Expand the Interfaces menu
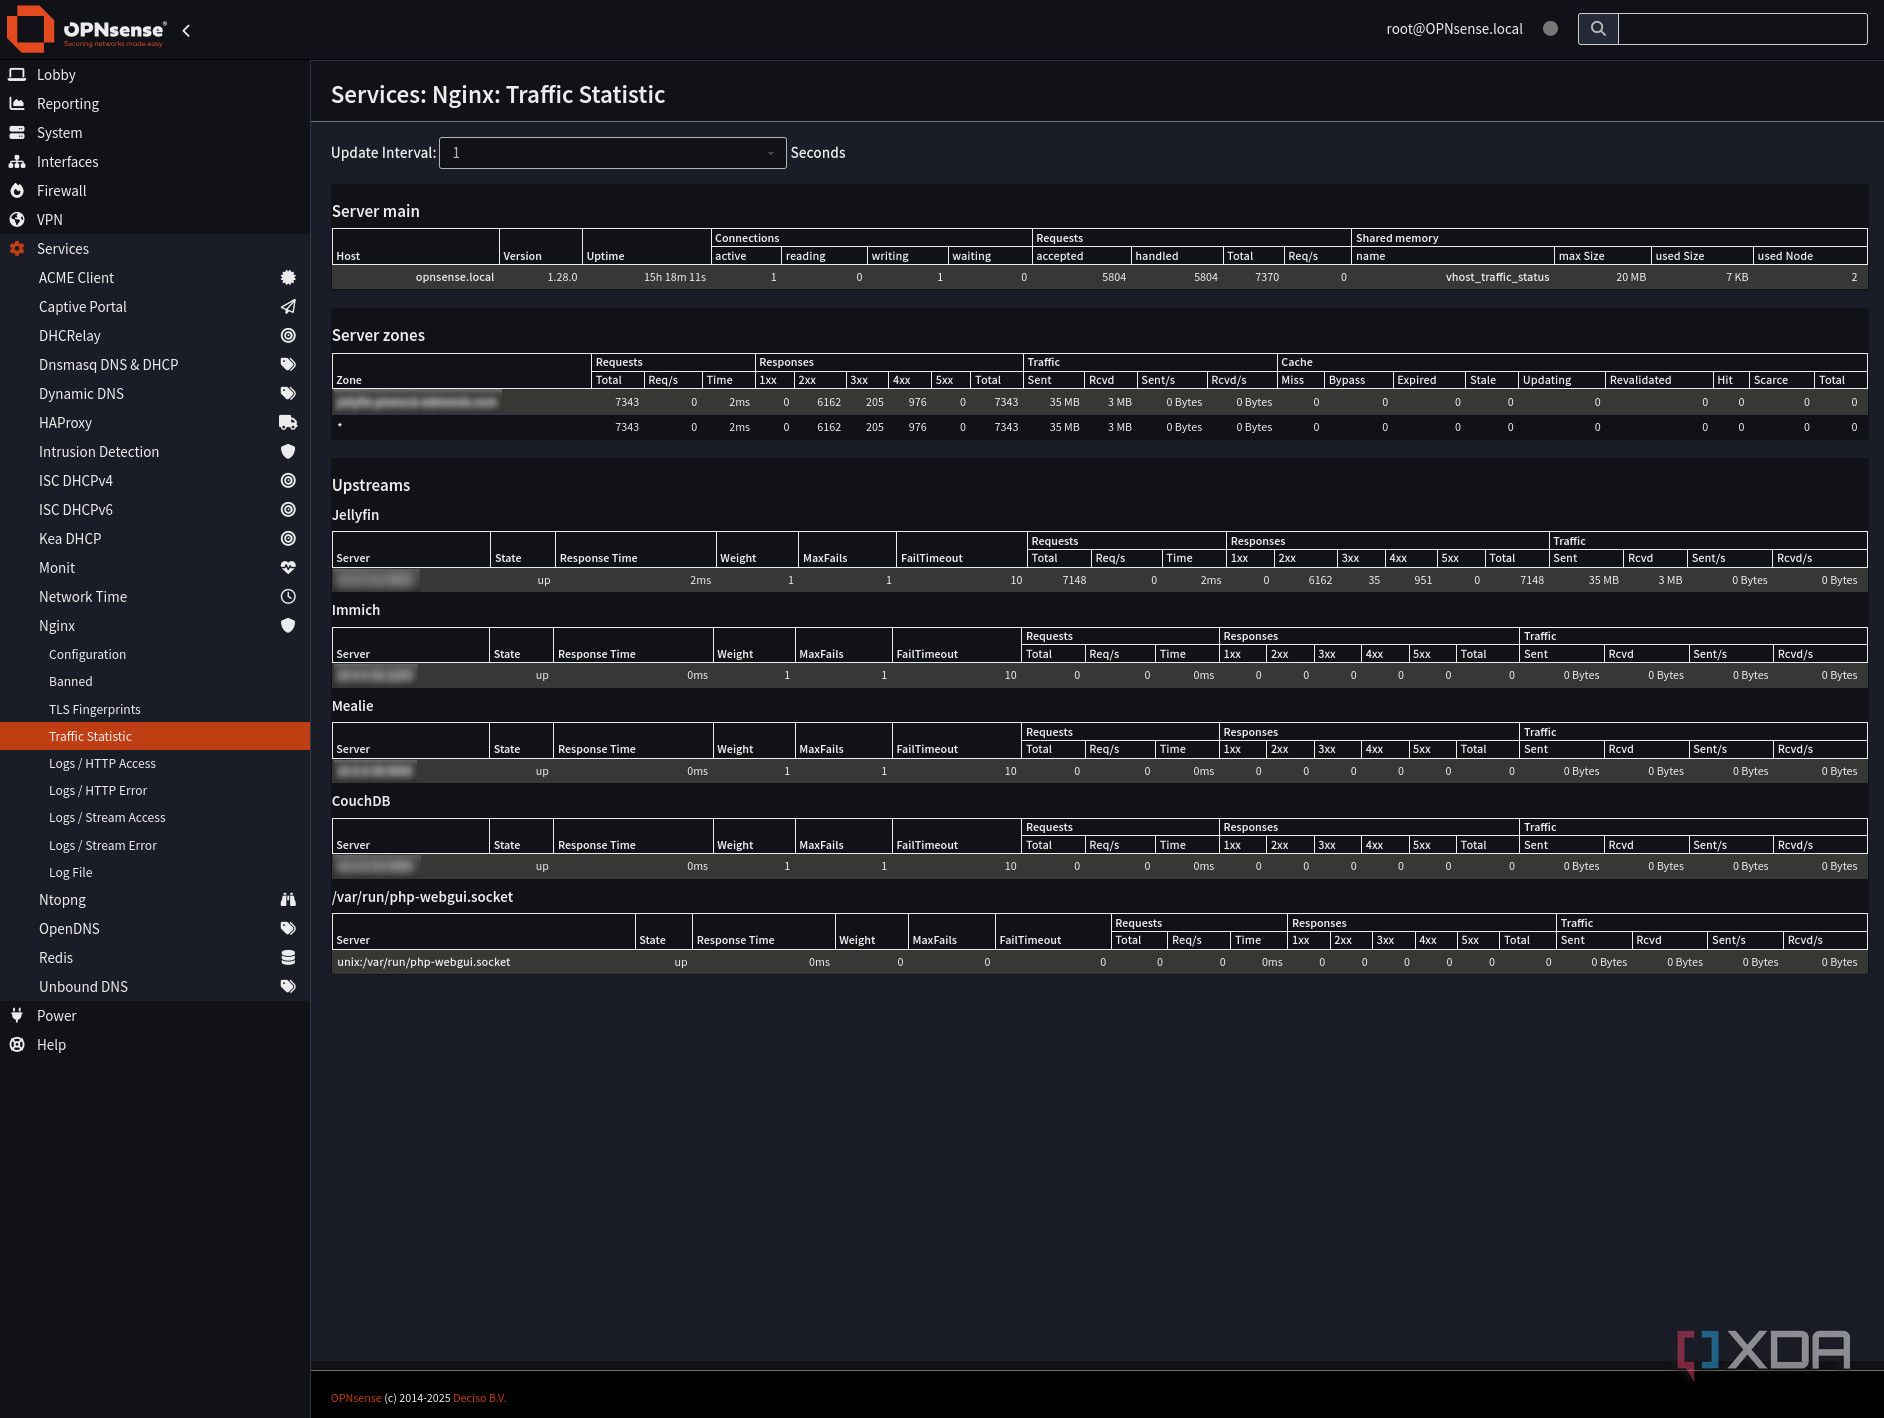This screenshot has width=1884, height=1418. pos(155,161)
